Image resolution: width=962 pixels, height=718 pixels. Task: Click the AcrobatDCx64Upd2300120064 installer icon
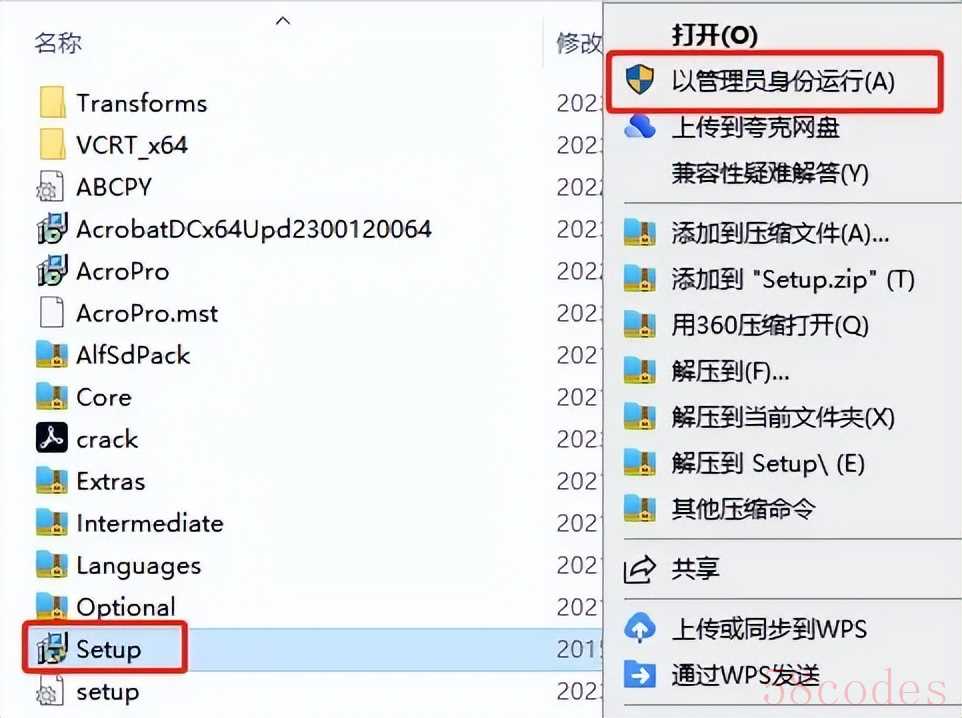coord(52,228)
